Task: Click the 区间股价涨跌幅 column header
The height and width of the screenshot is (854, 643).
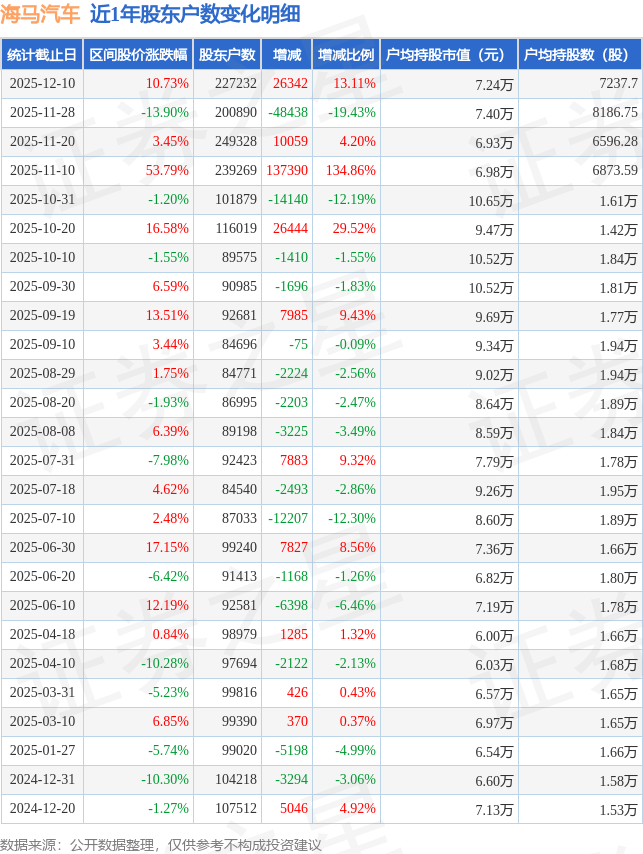Action: click(x=137, y=55)
